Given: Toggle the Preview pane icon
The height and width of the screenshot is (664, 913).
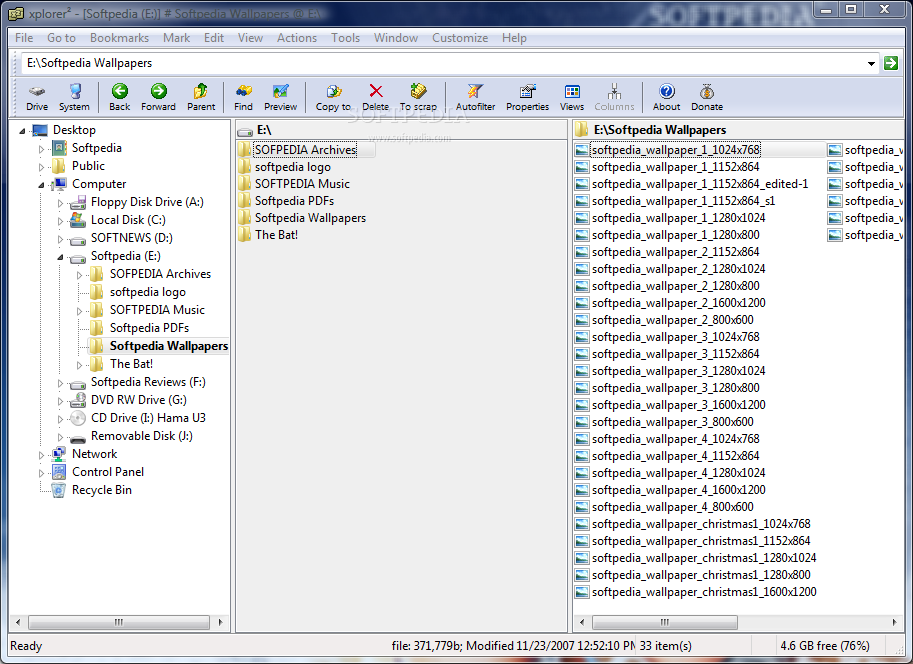Looking at the screenshot, I should (280, 97).
